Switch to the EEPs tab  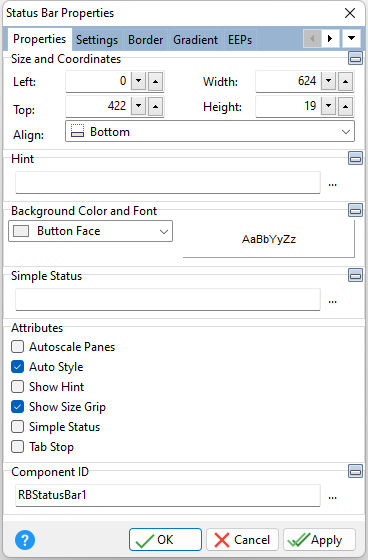tap(240, 40)
